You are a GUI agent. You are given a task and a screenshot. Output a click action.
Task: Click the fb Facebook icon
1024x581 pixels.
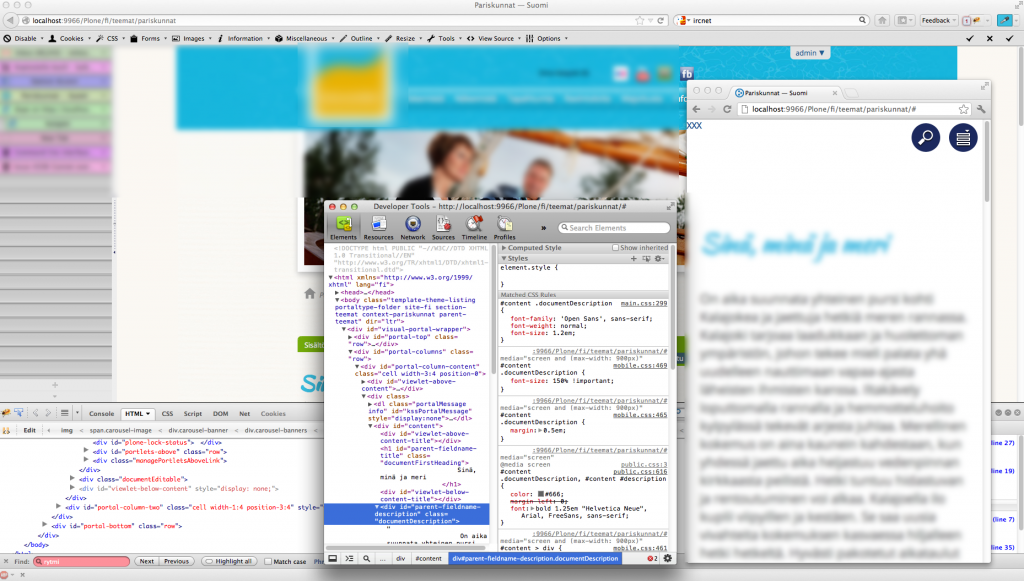[686, 74]
